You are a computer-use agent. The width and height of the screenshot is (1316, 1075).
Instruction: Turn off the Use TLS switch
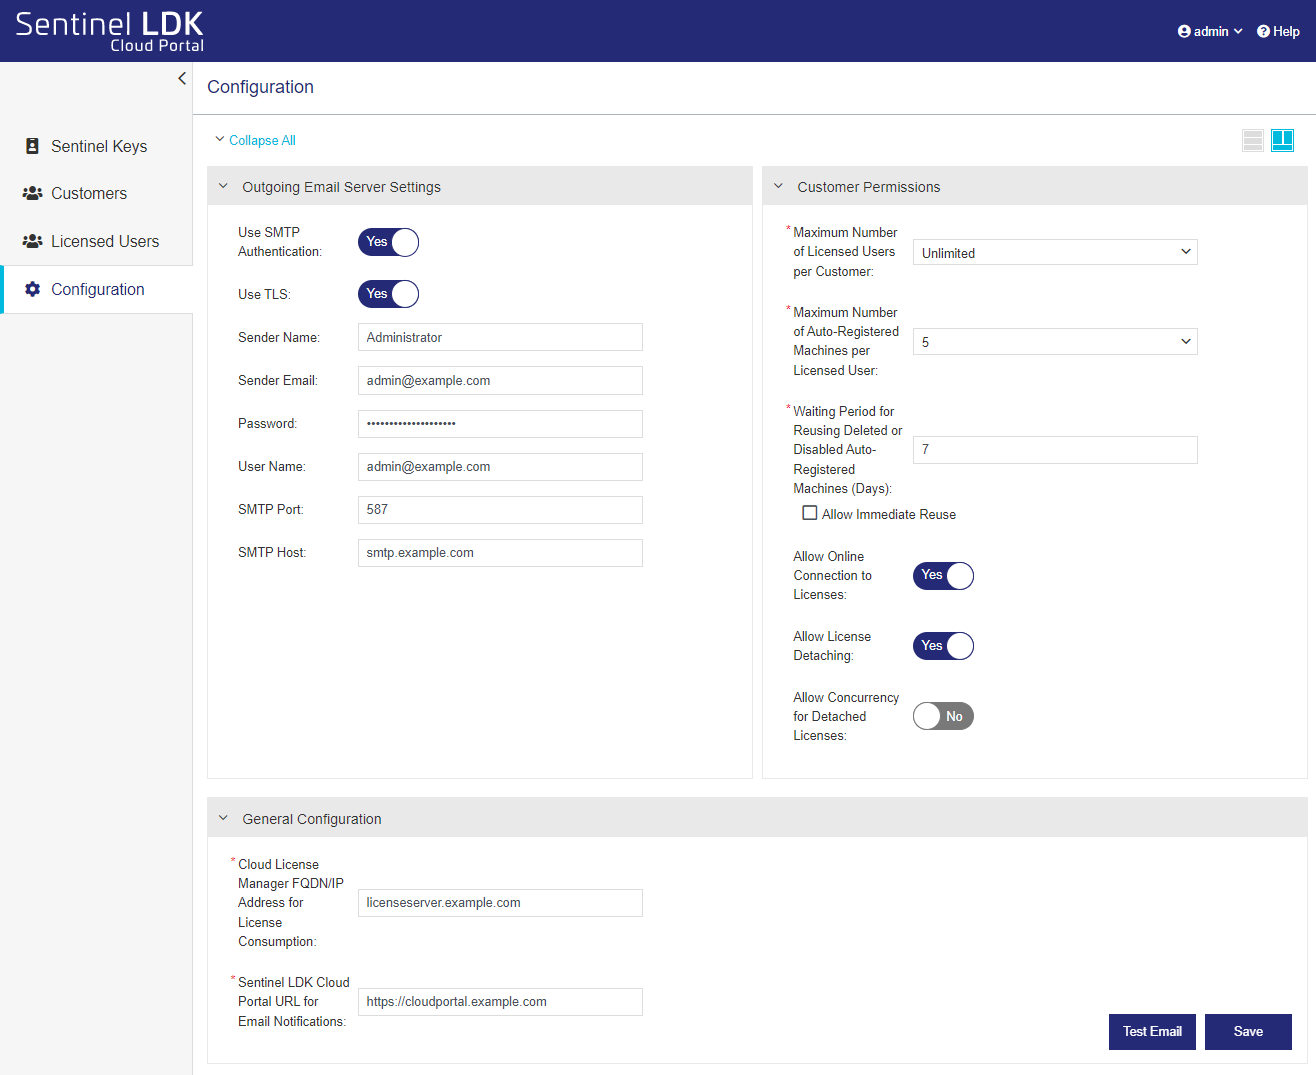pos(388,294)
